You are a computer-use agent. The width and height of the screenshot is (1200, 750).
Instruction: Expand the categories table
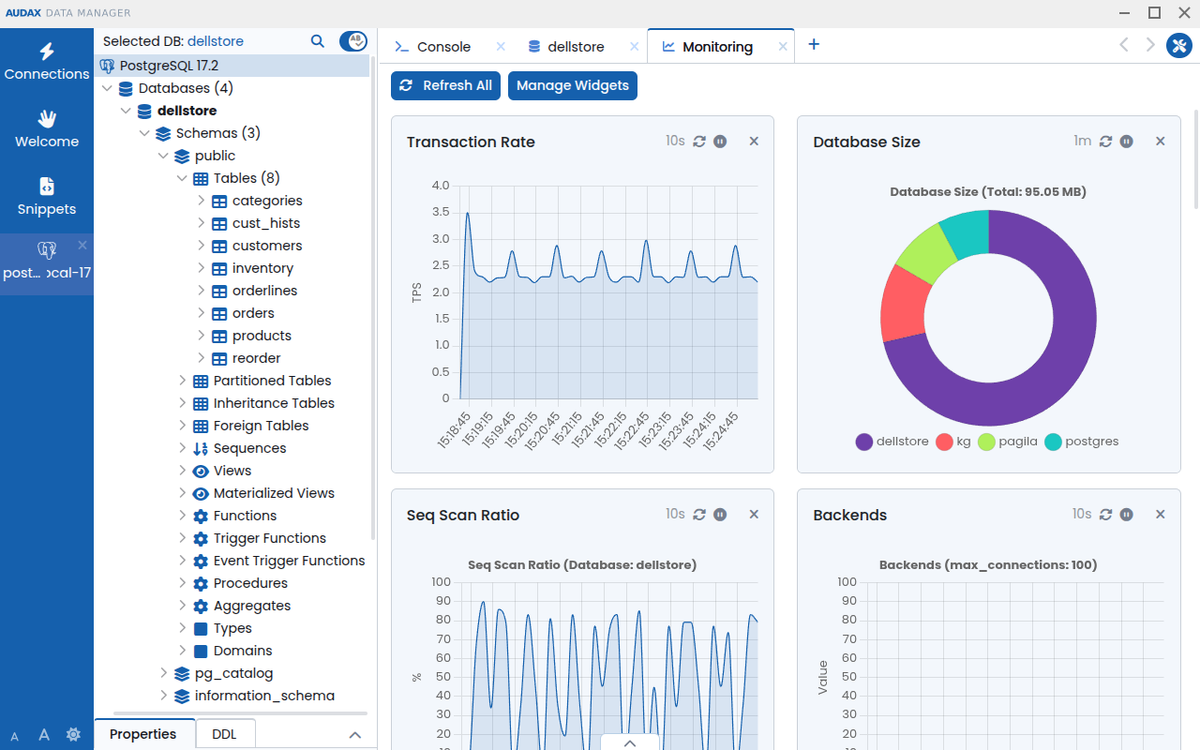pyautogui.click(x=201, y=201)
